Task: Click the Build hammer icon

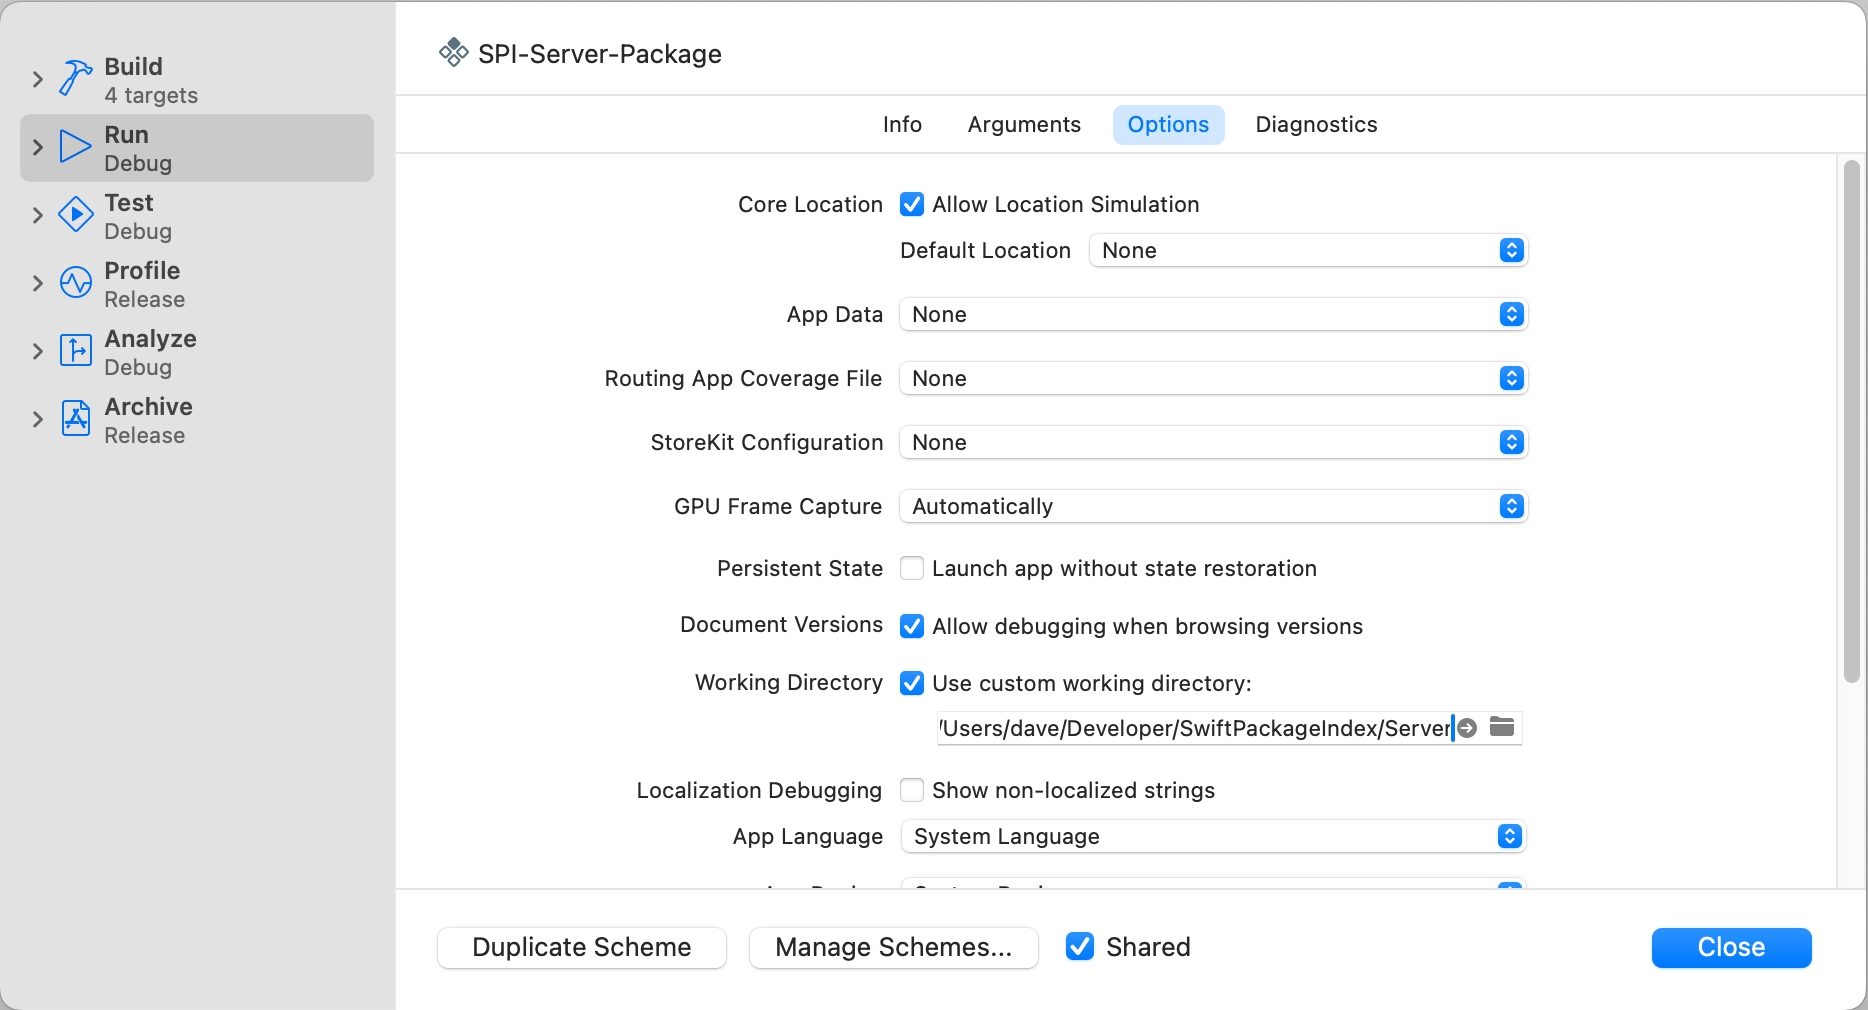Action: click(75, 79)
